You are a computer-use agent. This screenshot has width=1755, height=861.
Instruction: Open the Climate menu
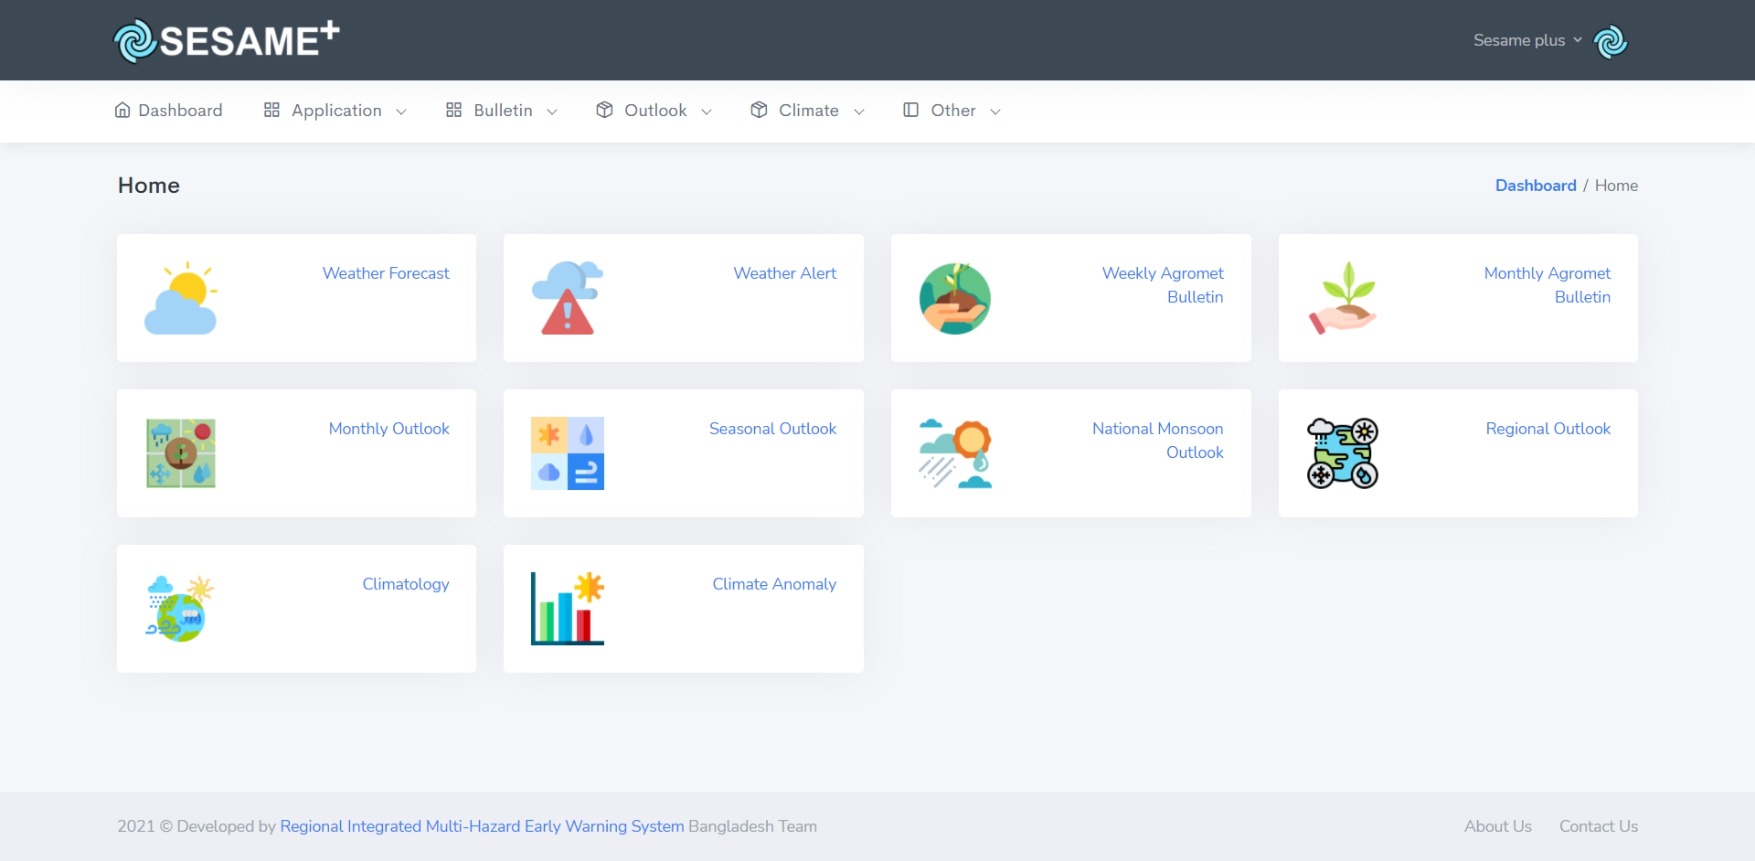click(x=808, y=110)
